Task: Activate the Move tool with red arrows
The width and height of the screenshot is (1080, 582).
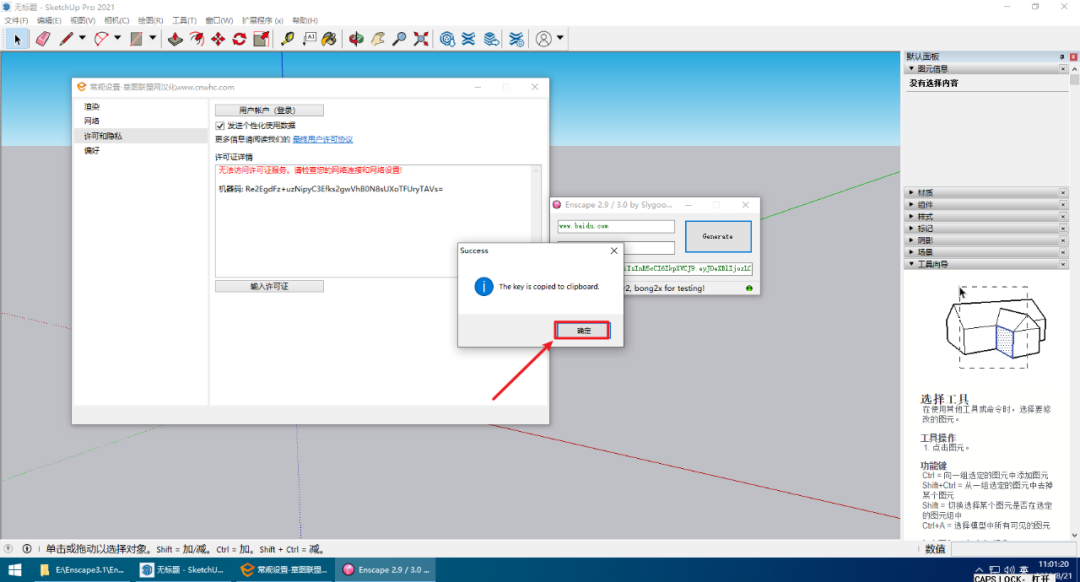Action: (218, 39)
